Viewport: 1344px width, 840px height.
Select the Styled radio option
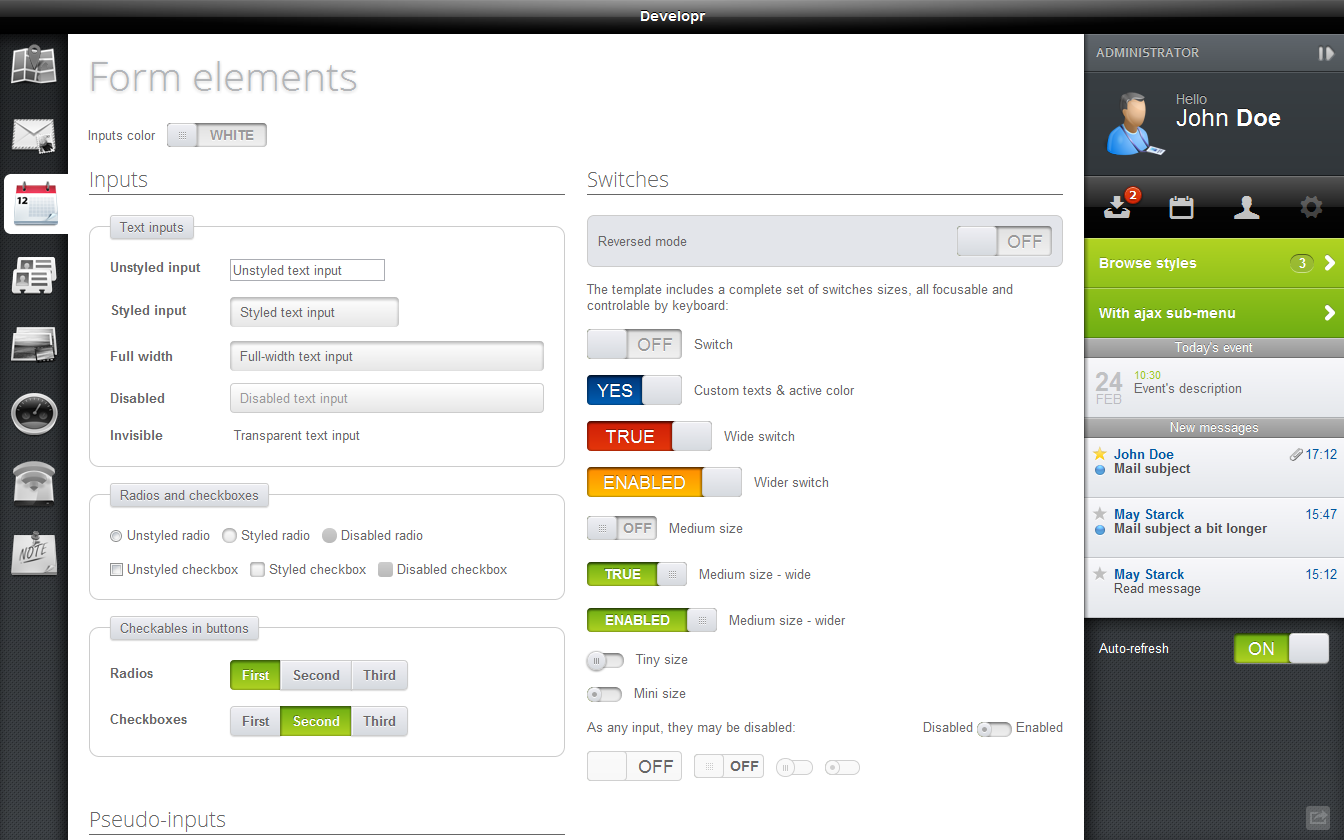(230, 536)
